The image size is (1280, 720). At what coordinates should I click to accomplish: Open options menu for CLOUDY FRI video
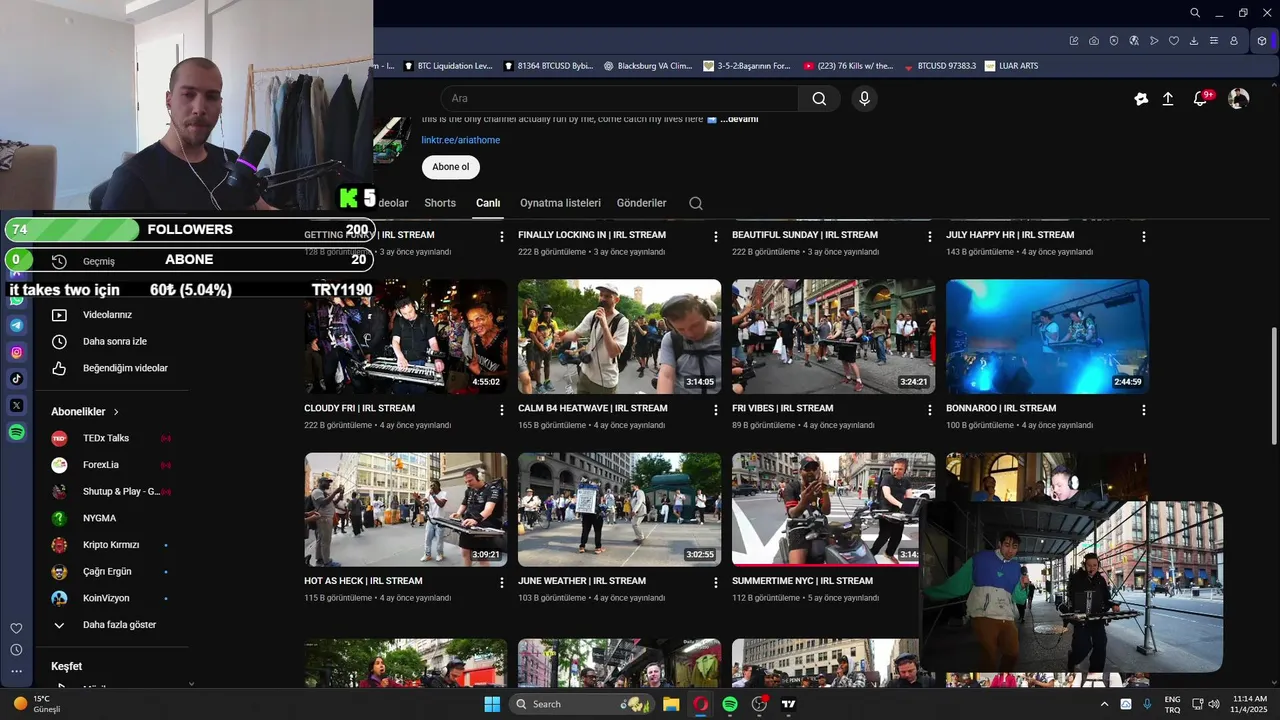click(502, 410)
